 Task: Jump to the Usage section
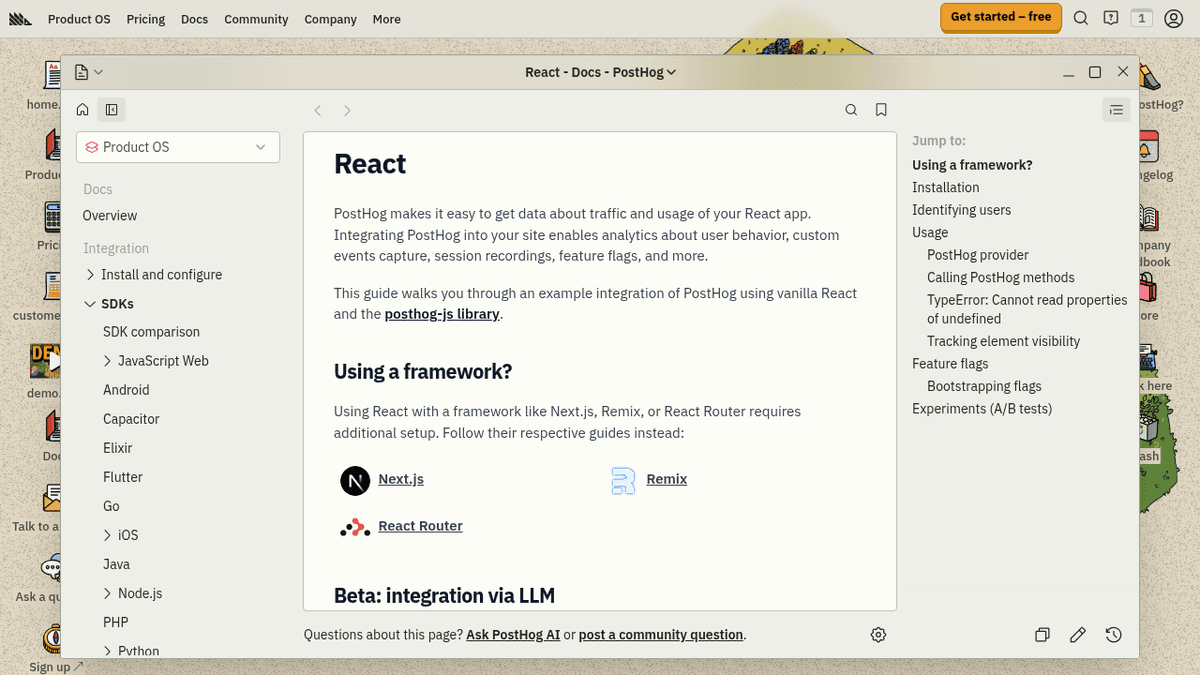930,232
